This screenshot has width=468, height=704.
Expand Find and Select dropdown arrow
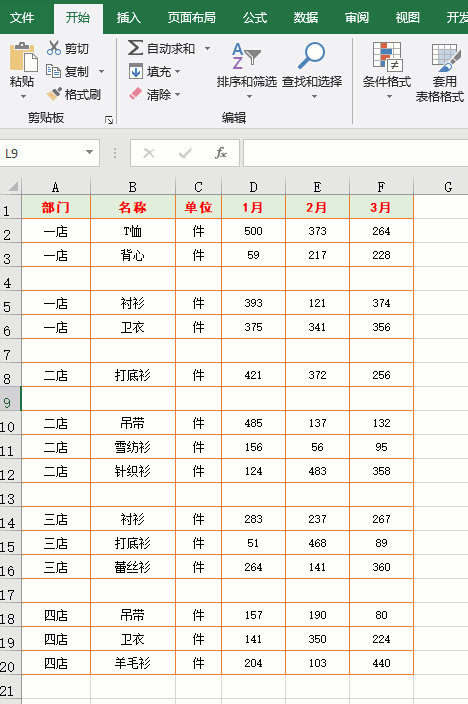[314, 97]
